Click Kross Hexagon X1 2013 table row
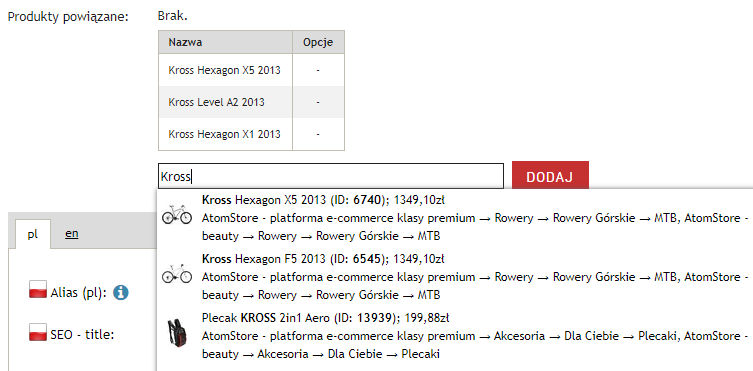This screenshot has height=371, width=753. pyautogui.click(x=251, y=134)
